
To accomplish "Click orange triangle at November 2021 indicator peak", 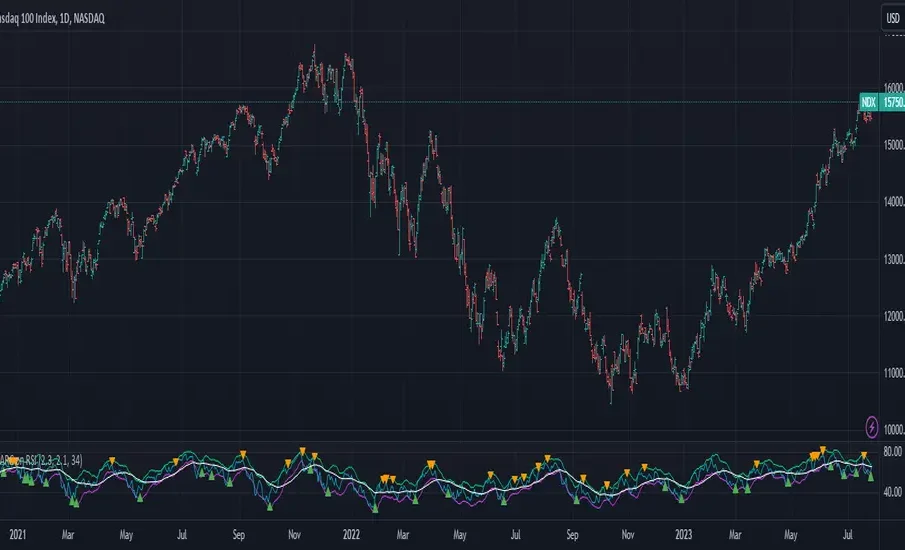I will (302, 451).
